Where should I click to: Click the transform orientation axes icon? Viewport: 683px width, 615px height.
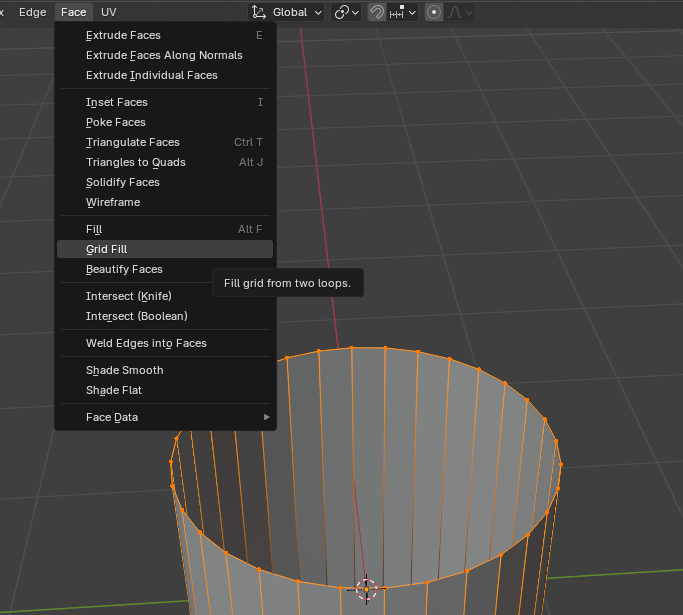[x=259, y=12]
